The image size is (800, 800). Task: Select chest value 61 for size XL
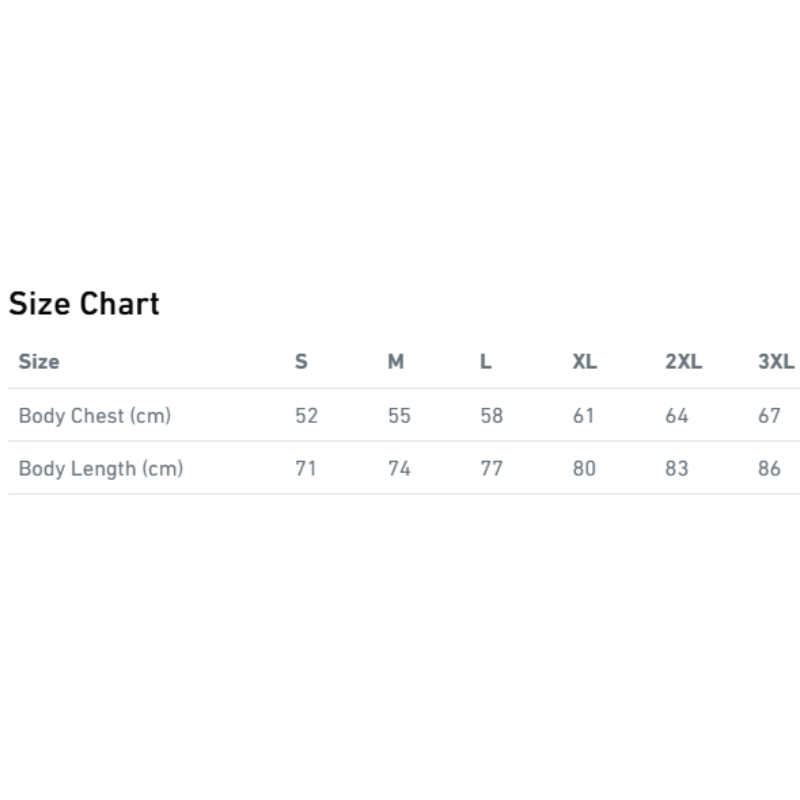pos(584,415)
